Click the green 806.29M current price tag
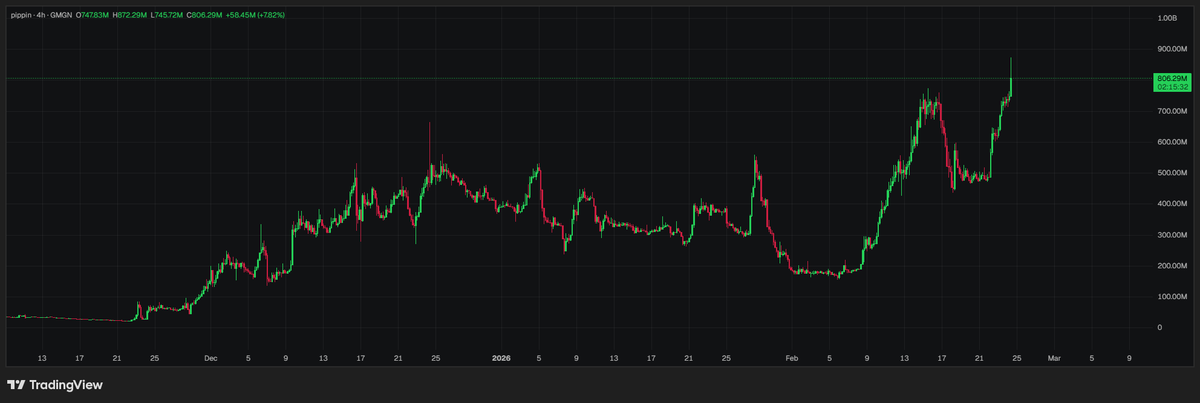This screenshot has height=403, width=1200. [1171, 78]
